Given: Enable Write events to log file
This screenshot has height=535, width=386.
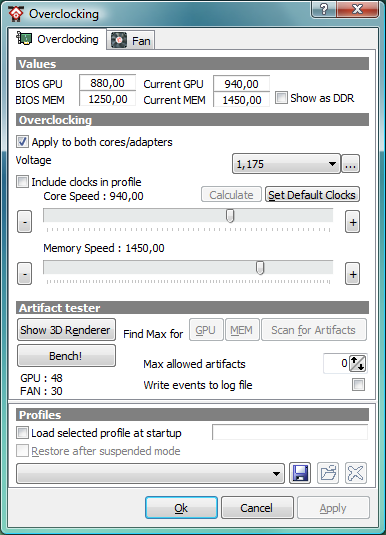Looking at the screenshot, I should point(358,385).
